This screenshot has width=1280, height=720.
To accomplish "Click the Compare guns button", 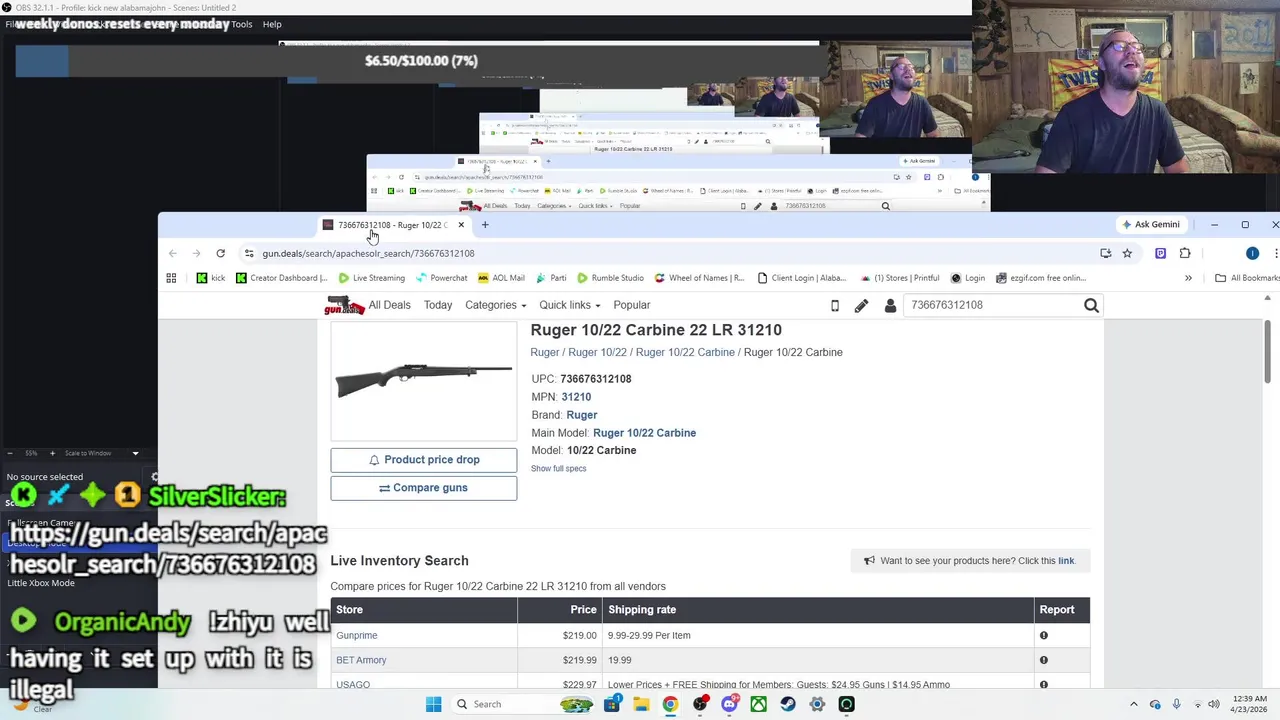I will click(424, 488).
